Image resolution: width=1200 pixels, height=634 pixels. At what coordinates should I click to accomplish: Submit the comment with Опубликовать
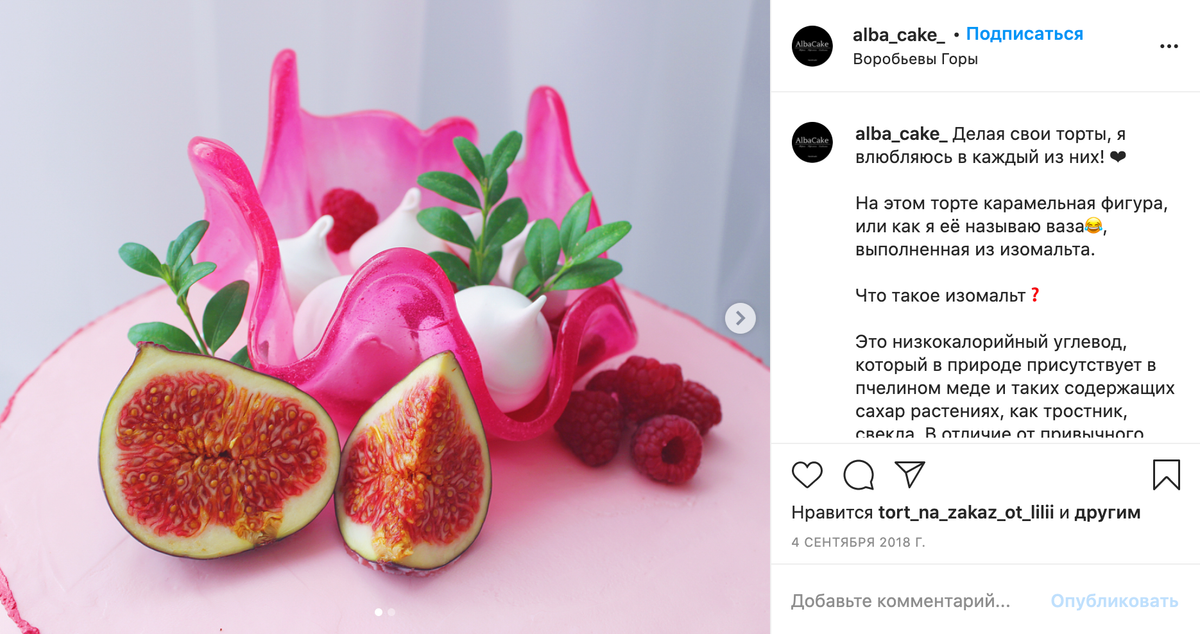1114,601
